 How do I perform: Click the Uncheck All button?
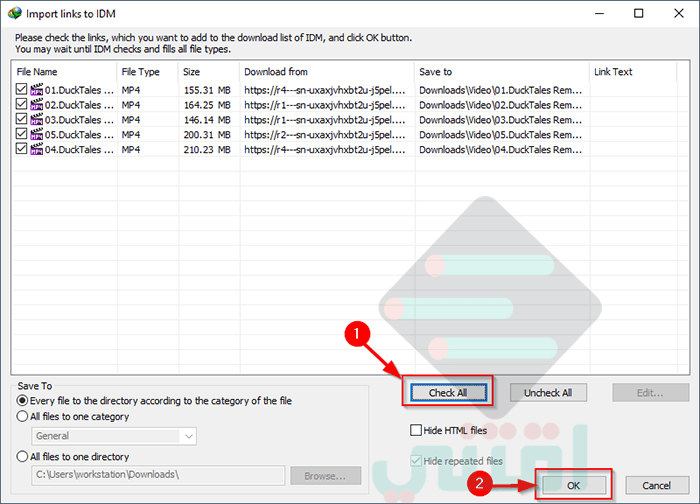click(x=548, y=392)
